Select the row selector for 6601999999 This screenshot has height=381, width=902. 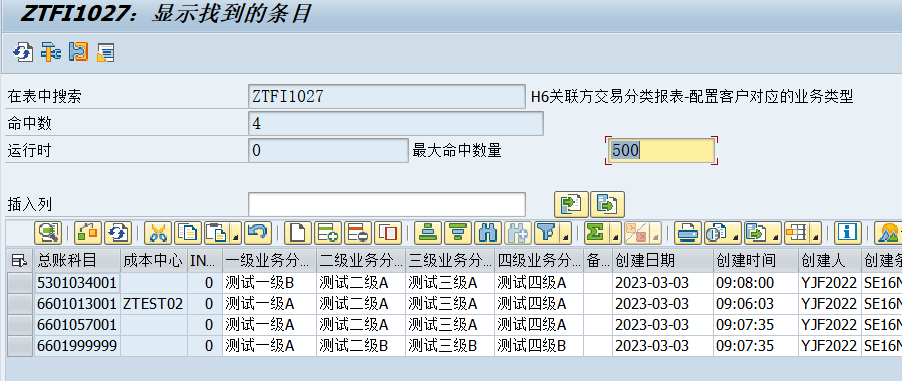pyautogui.click(x=20, y=346)
